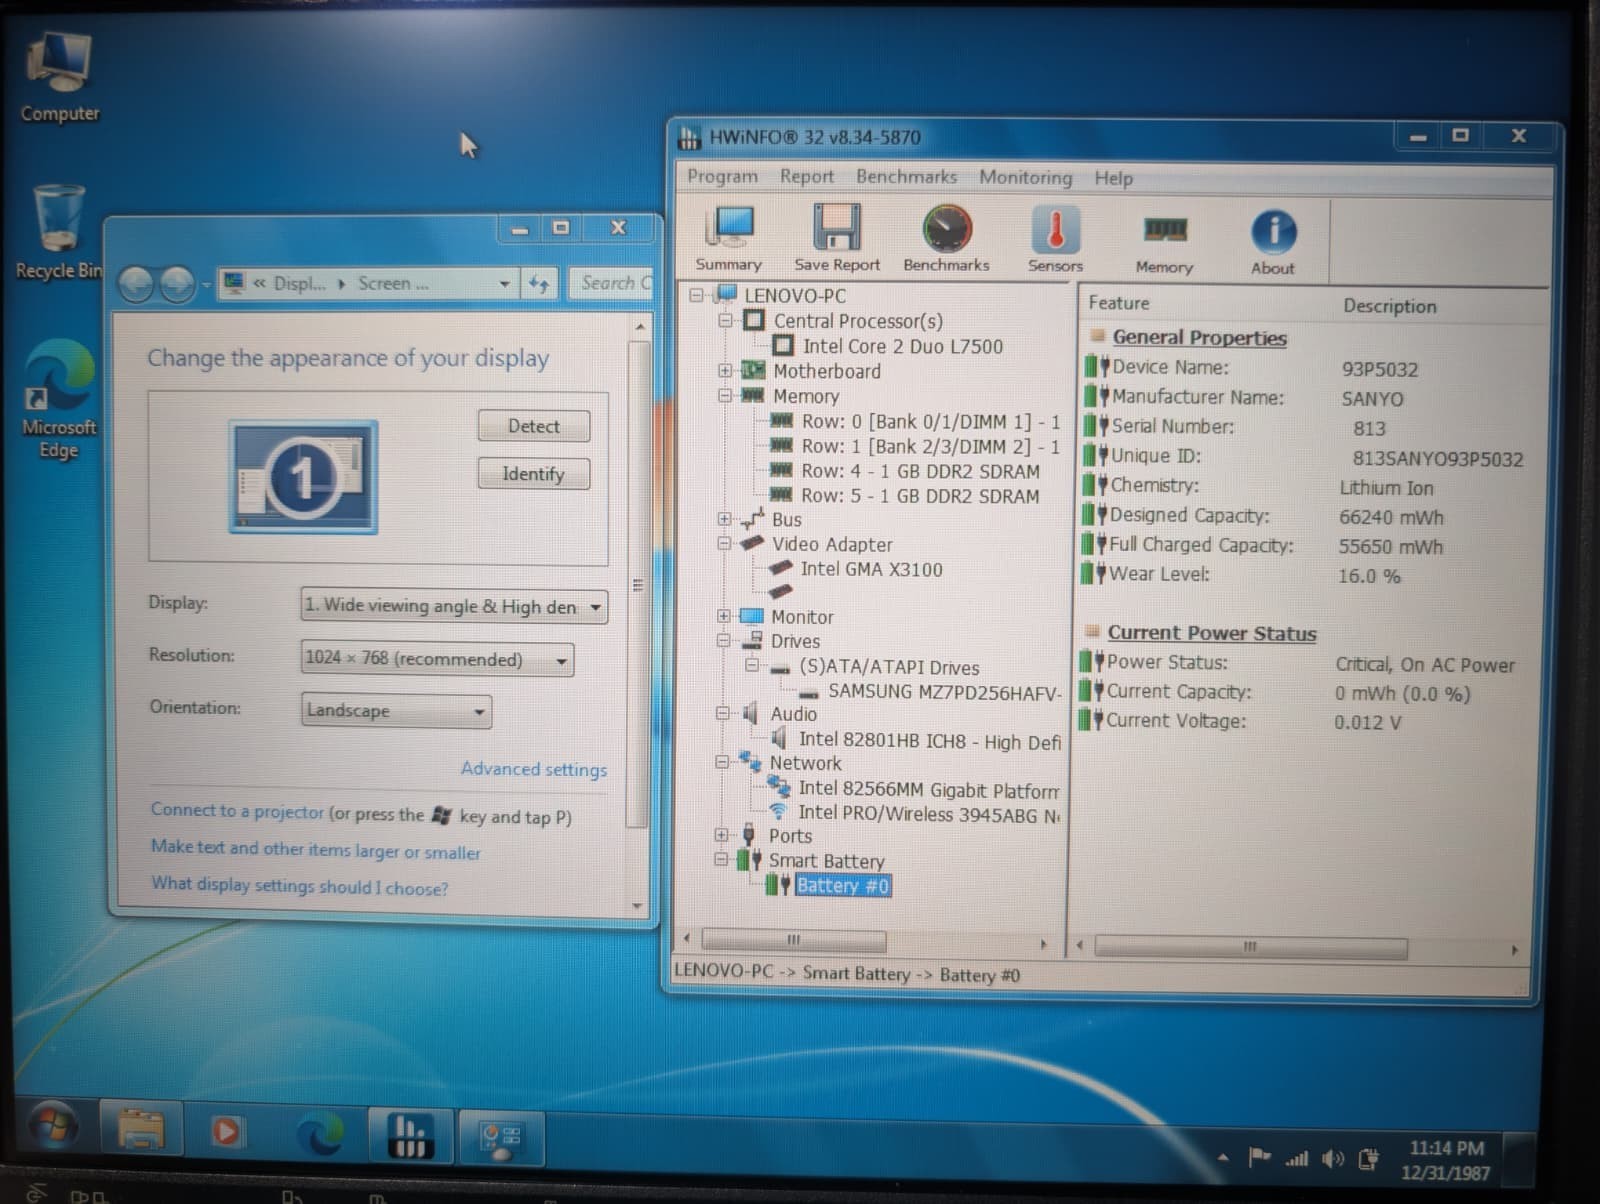Click Make text and other items larger link
This screenshot has height=1204, width=1600.
point(316,850)
